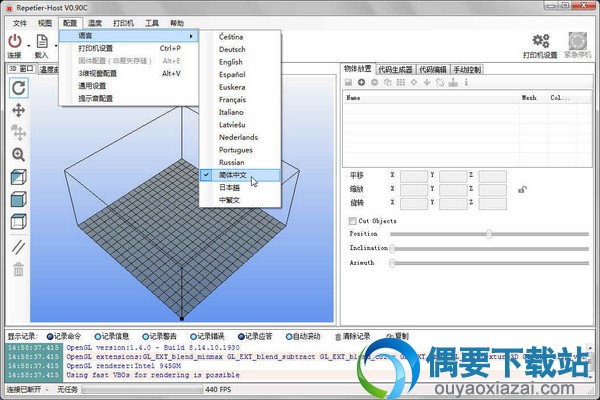Click the 平移 X input field
Screen dimensions: 600x400
(x=414, y=176)
